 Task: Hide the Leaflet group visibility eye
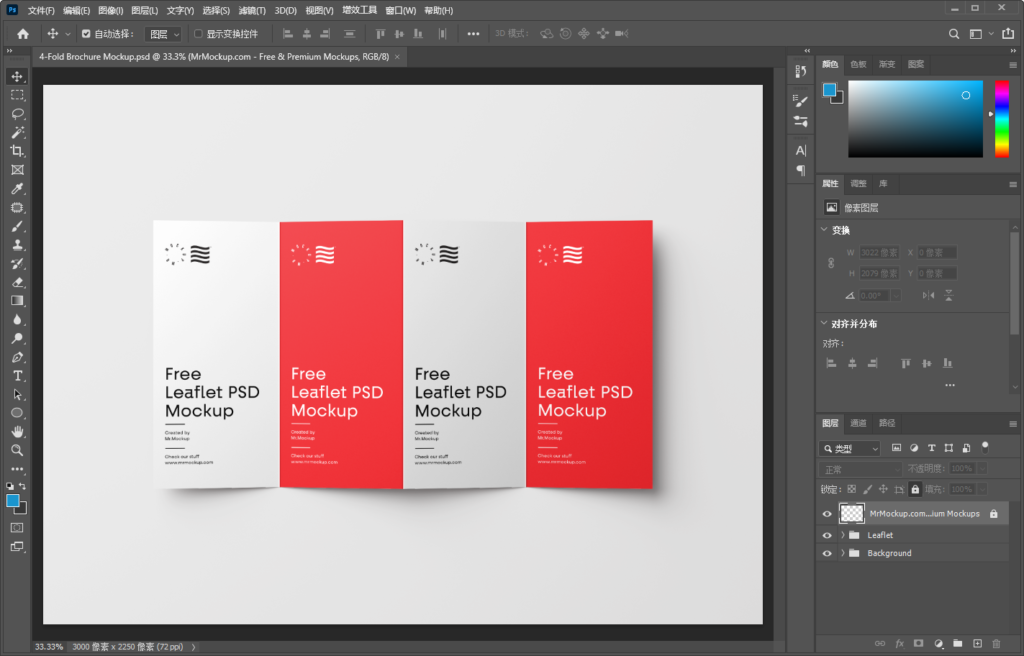[x=827, y=535]
